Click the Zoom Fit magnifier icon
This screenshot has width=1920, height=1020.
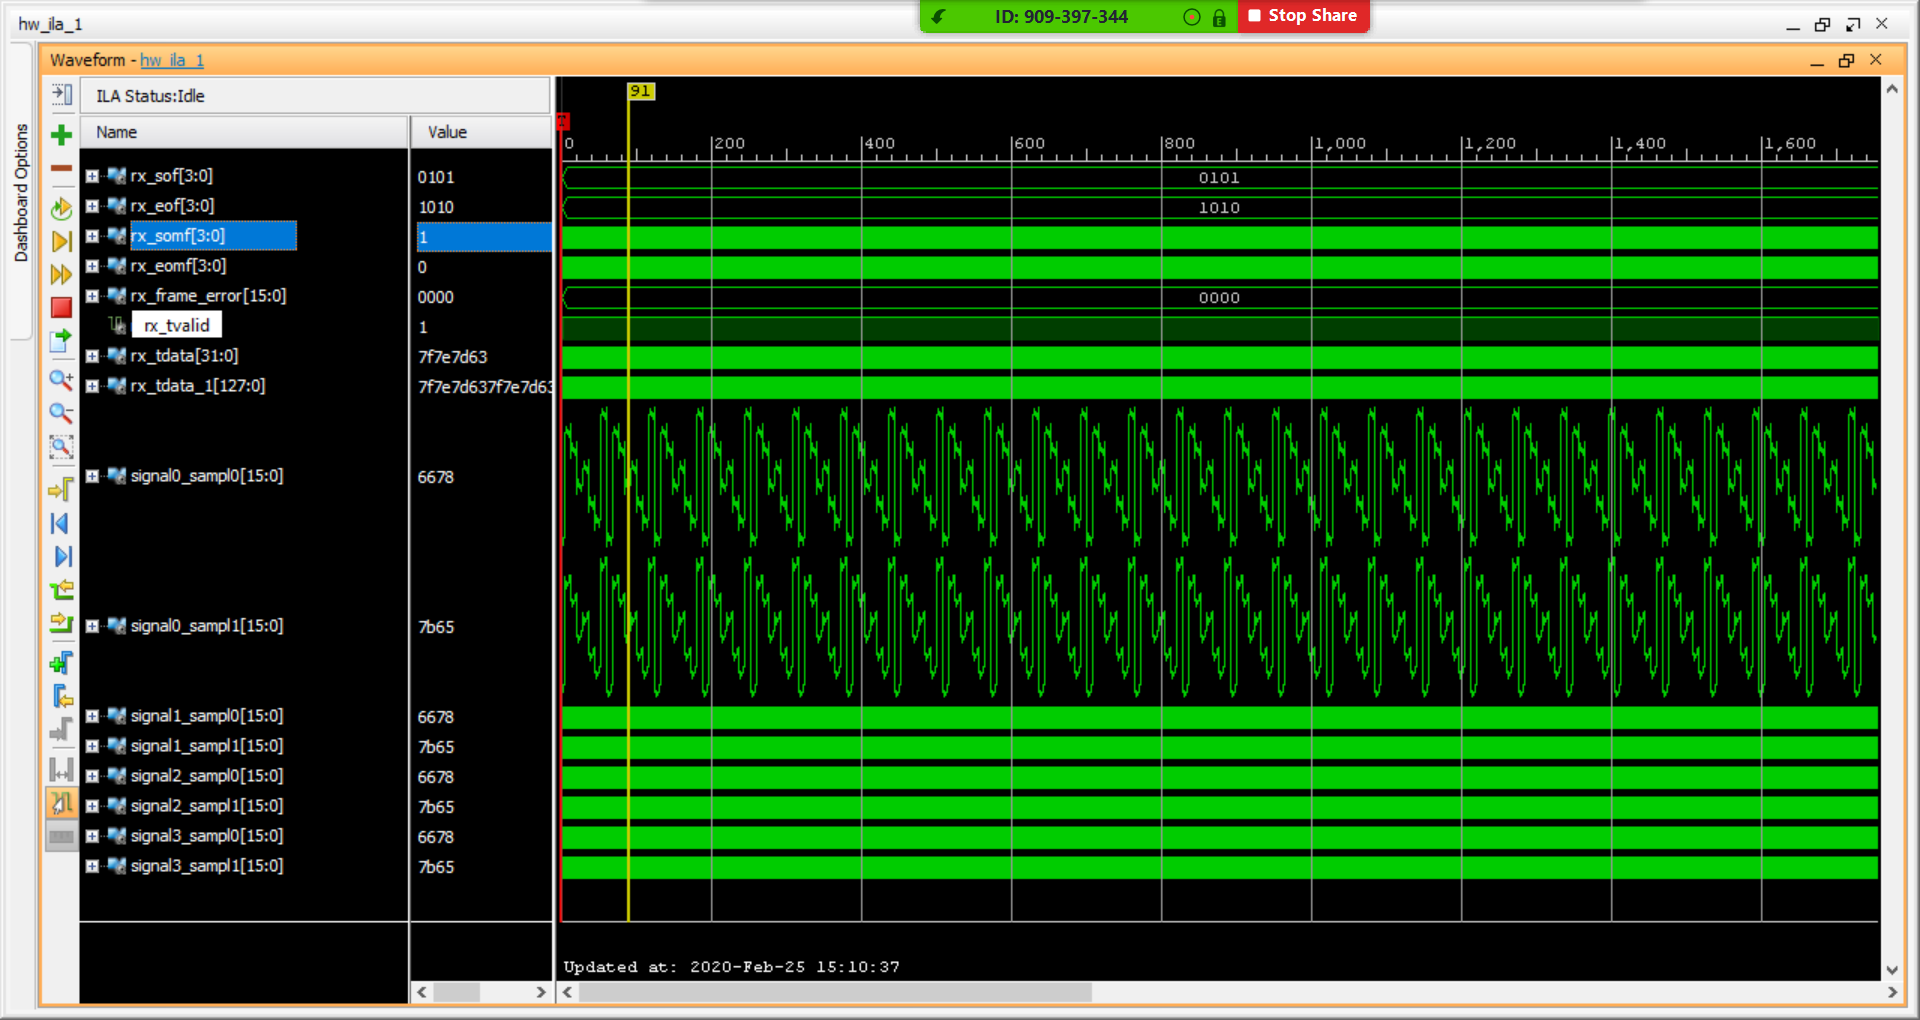pos(61,447)
